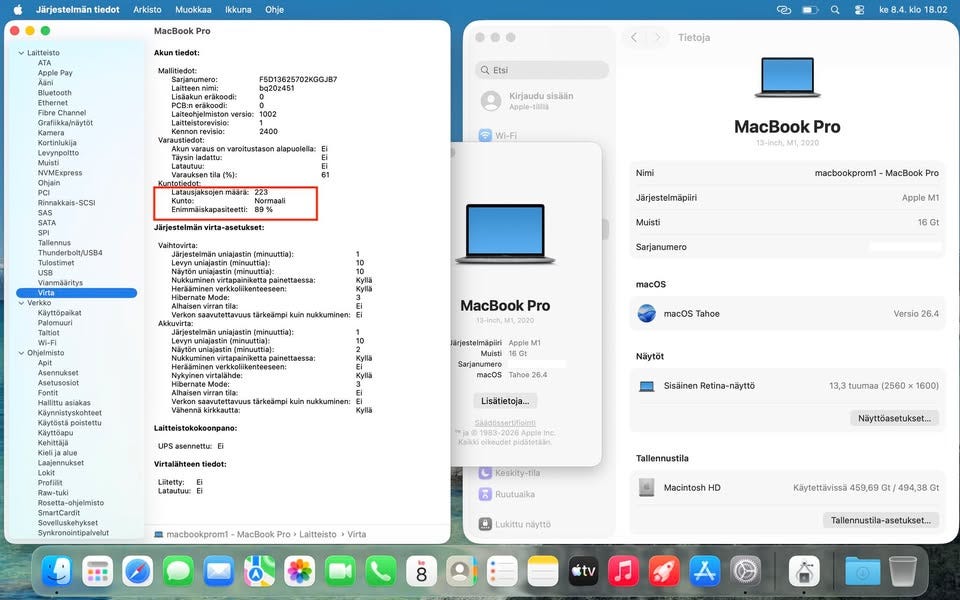Launch Safari from the Dock
Viewport: 960px width, 600px height.
click(x=138, y=572)
